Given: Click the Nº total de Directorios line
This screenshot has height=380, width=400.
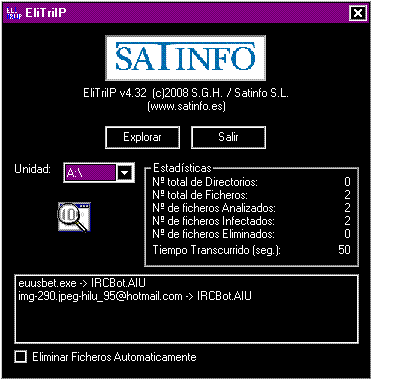Looking at the screenshot, I should tap(251, 182).
